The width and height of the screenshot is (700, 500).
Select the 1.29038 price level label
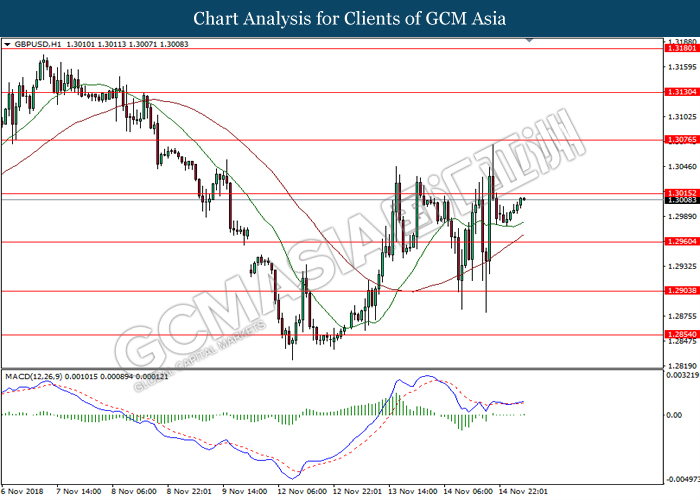(x=682, y=291)
